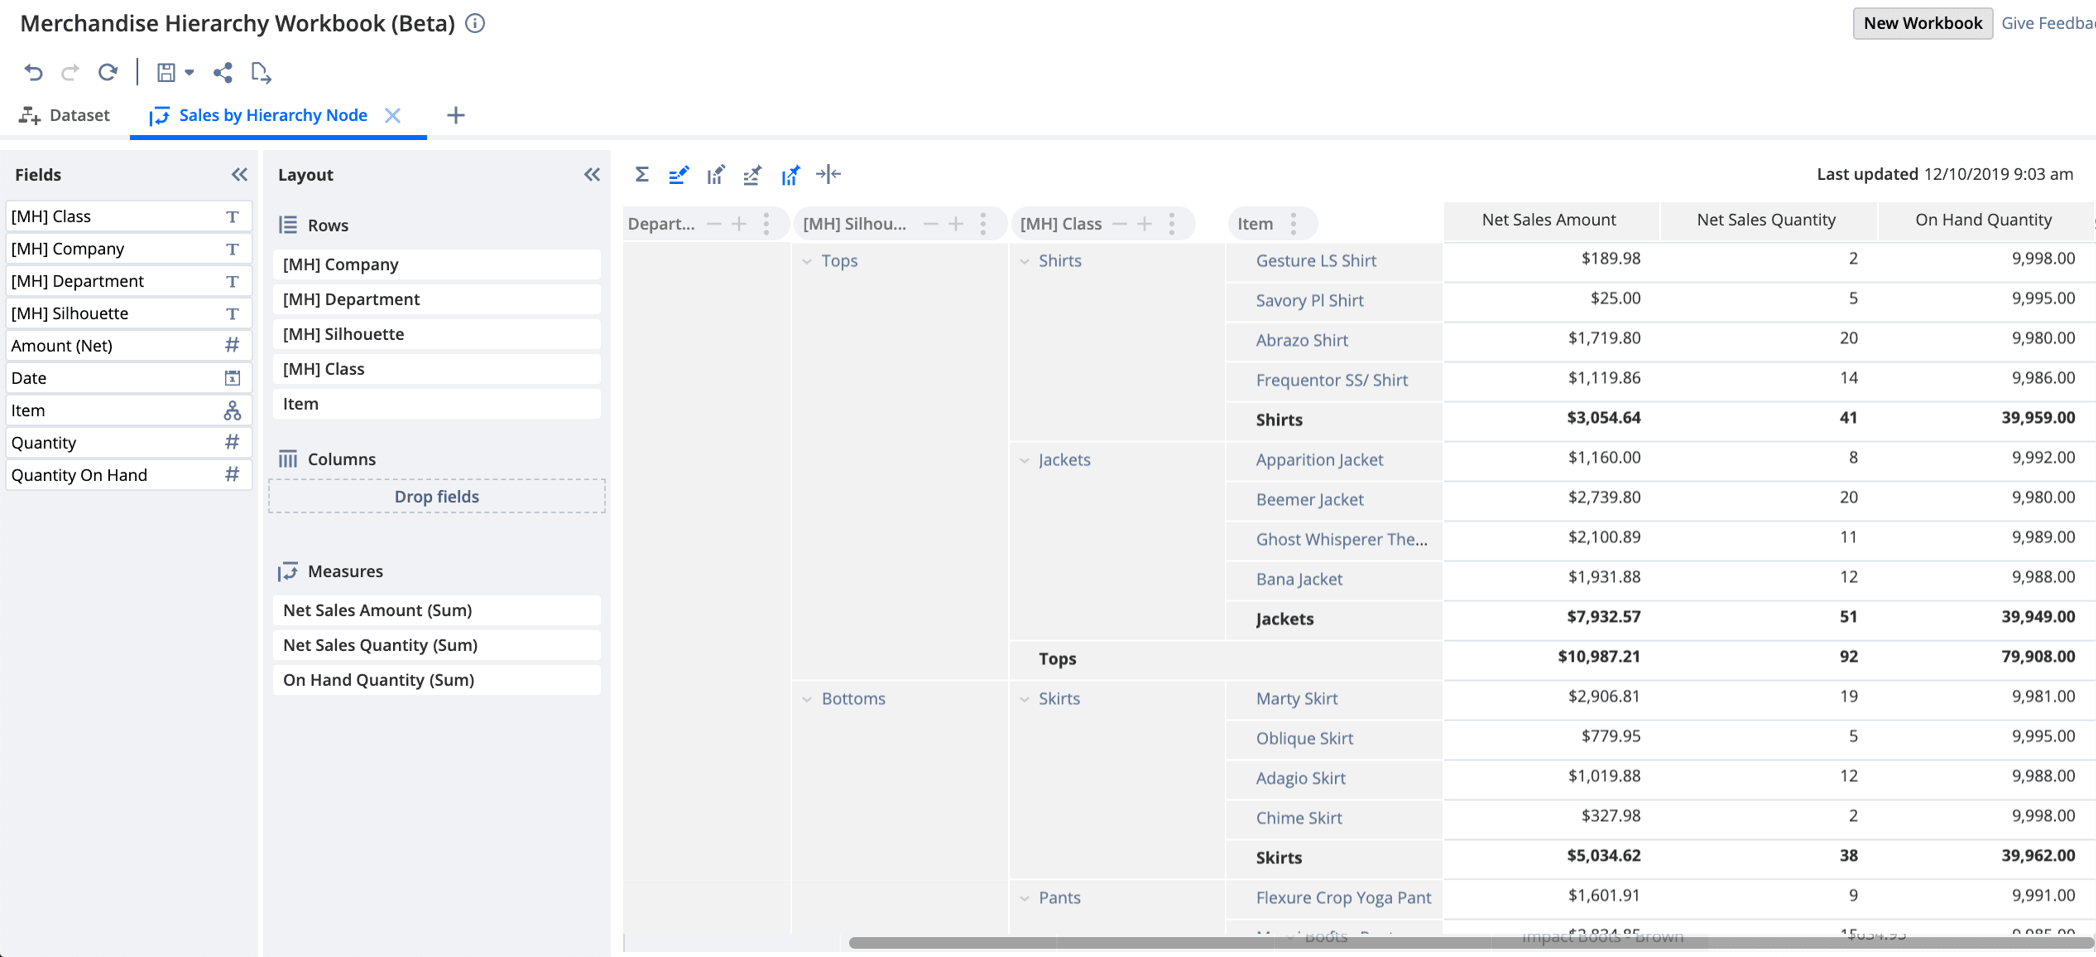Viewport: 2096px width, 957px height.
Task: Click the New Workbook button
Action: point(1922,23)
